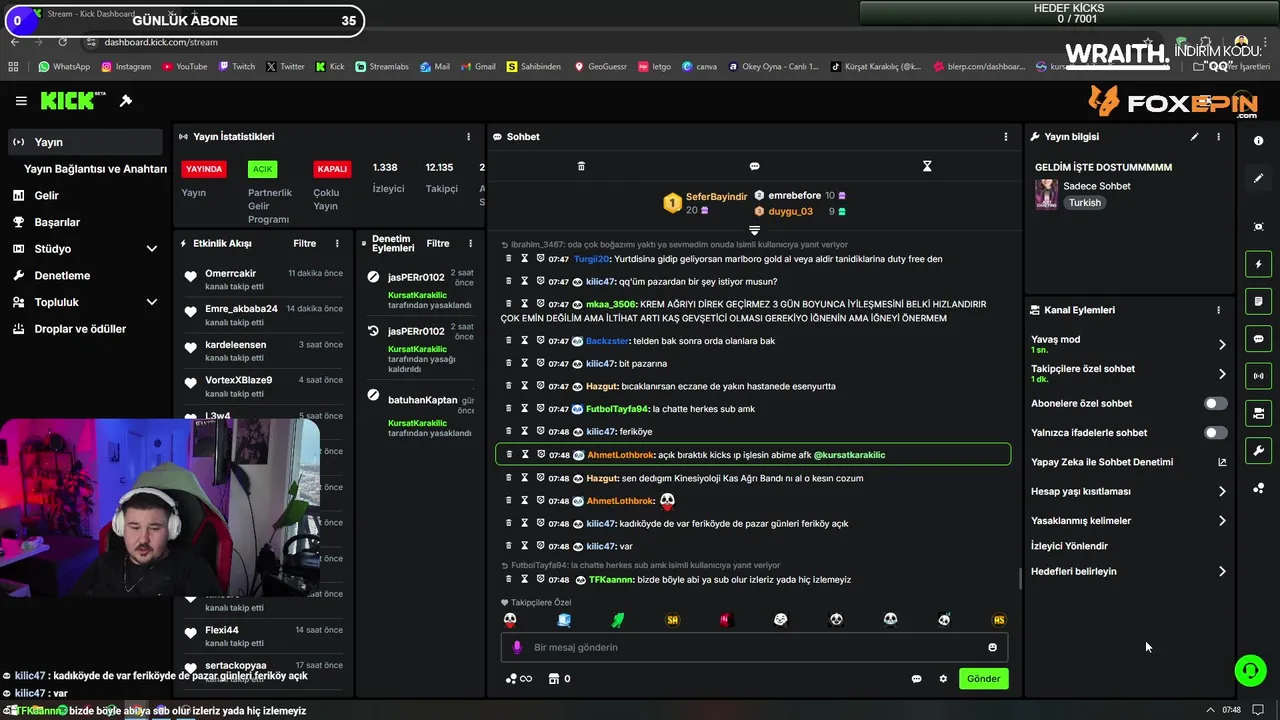Click the wrench icon in right sidebar
The height and width of the screenshot is (720, 1280).
pos(1258,451)
